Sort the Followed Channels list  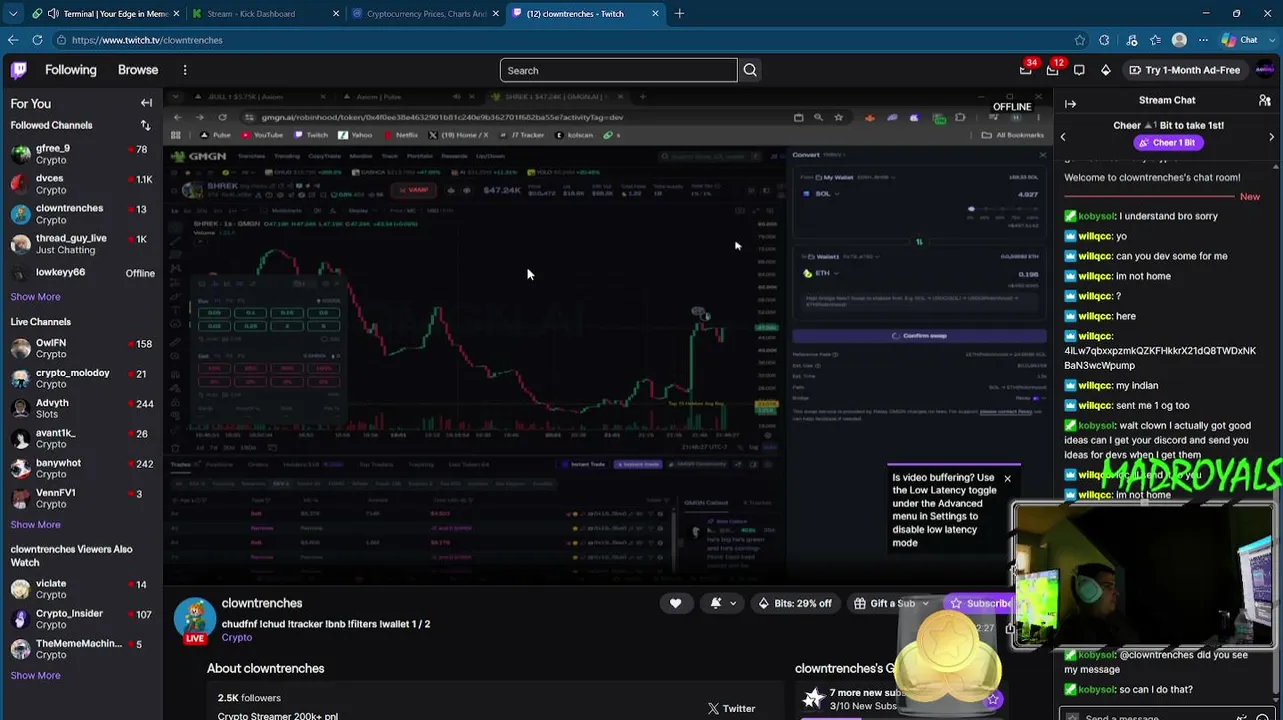145,125
